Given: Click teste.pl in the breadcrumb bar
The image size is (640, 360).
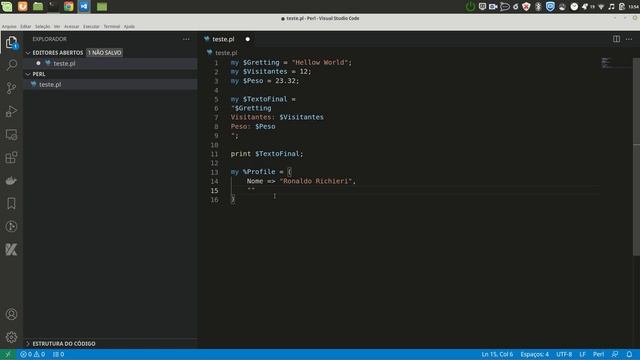Looking at the screenshot, I should 226,53.
